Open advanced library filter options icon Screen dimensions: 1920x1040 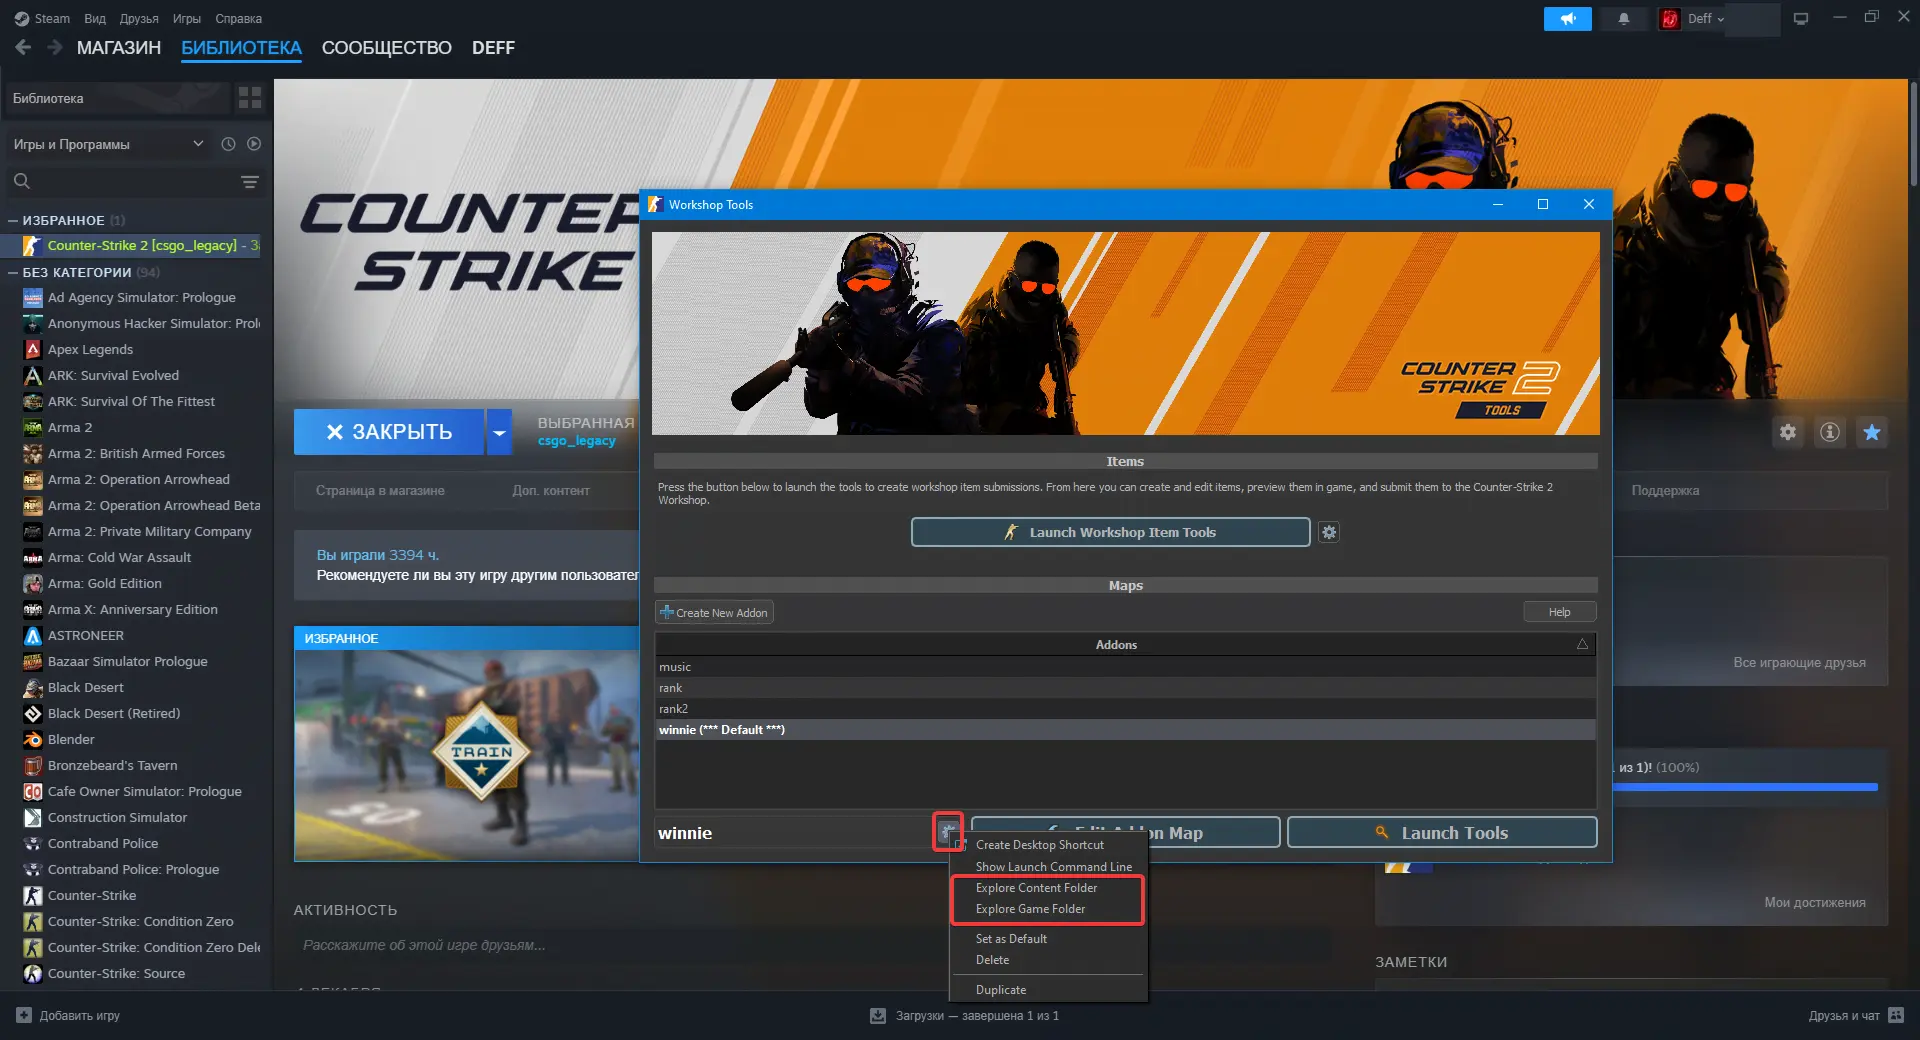click(250, 181)
